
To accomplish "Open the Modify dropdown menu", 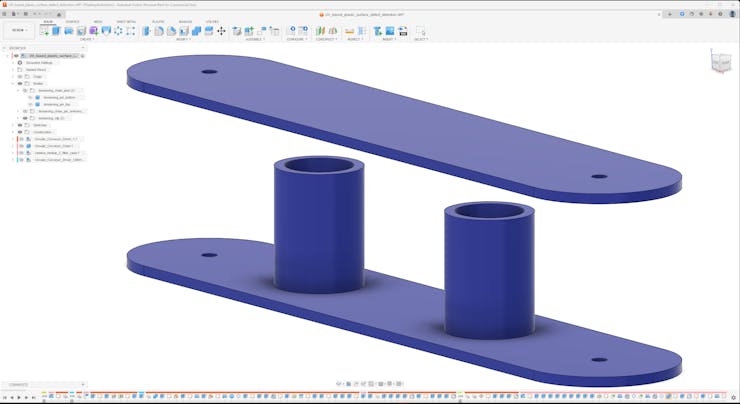I will 184,39.
